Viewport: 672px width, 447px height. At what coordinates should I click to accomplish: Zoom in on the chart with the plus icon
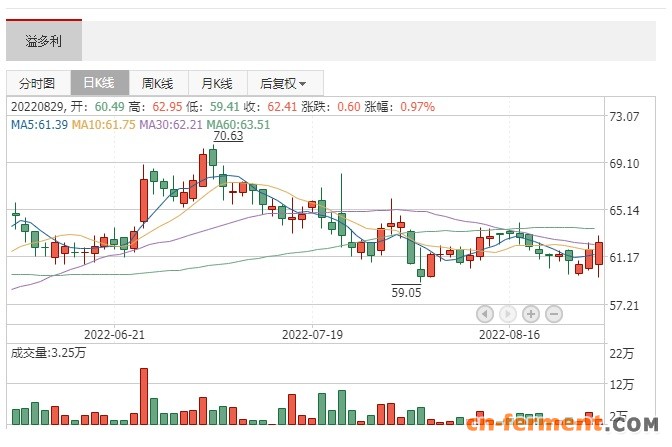coord(531,314)
